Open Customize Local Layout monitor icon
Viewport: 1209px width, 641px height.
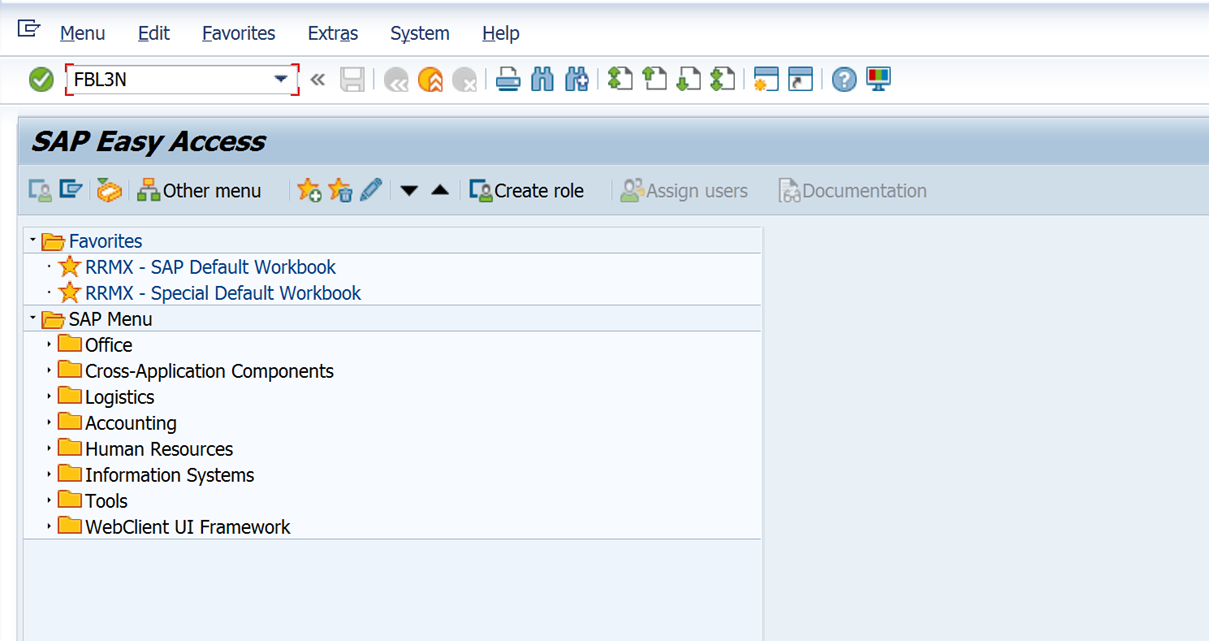[878, 79]
